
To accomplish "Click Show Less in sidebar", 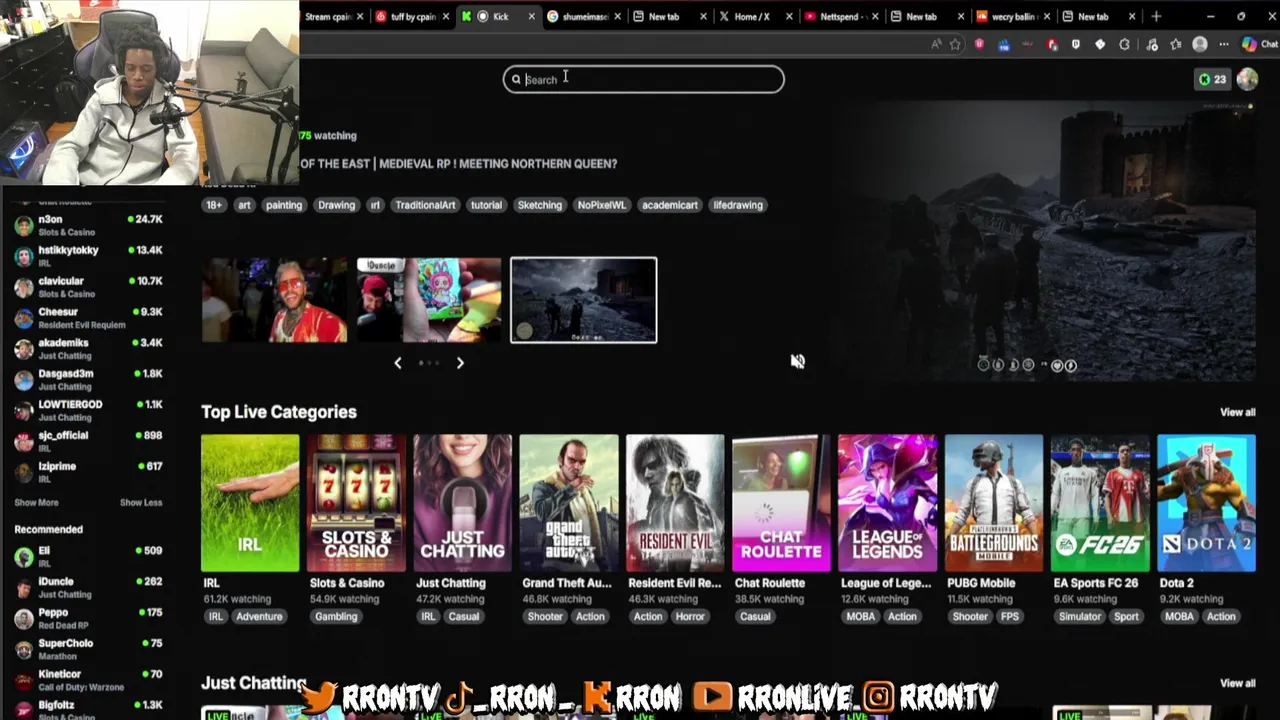I will (141, 503).
